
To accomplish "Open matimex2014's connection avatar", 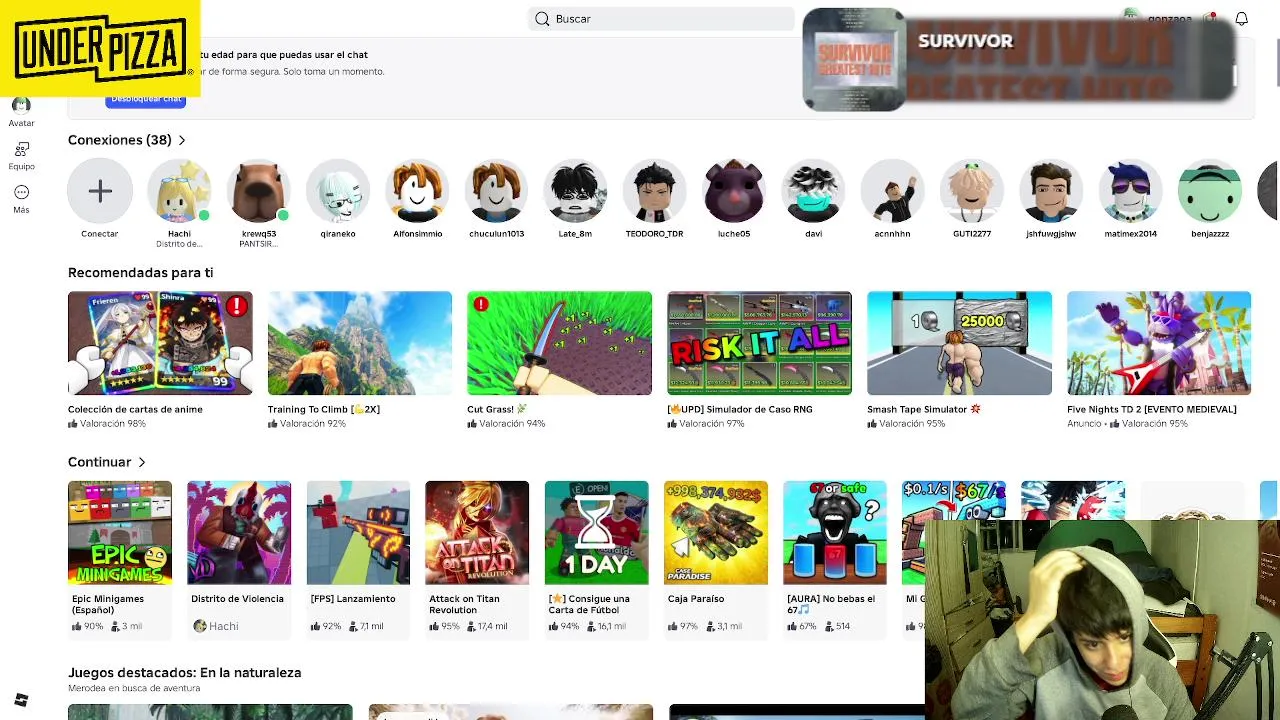I will tap(1130, 191).
